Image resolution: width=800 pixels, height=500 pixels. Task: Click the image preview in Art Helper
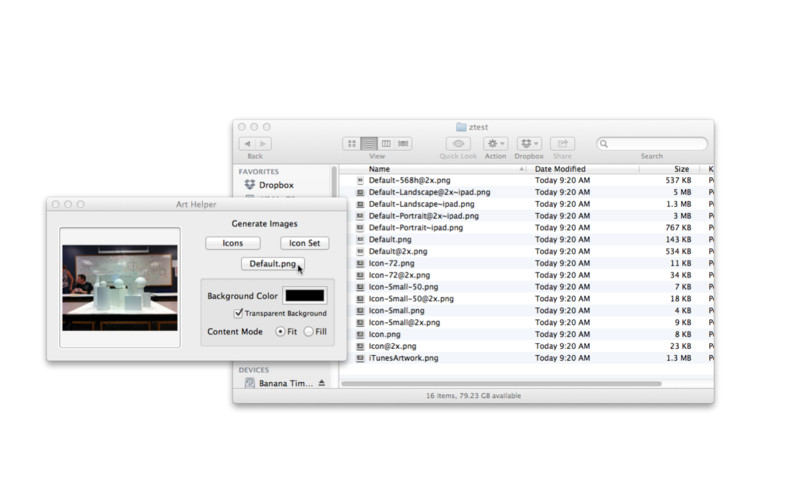(120, 288)
